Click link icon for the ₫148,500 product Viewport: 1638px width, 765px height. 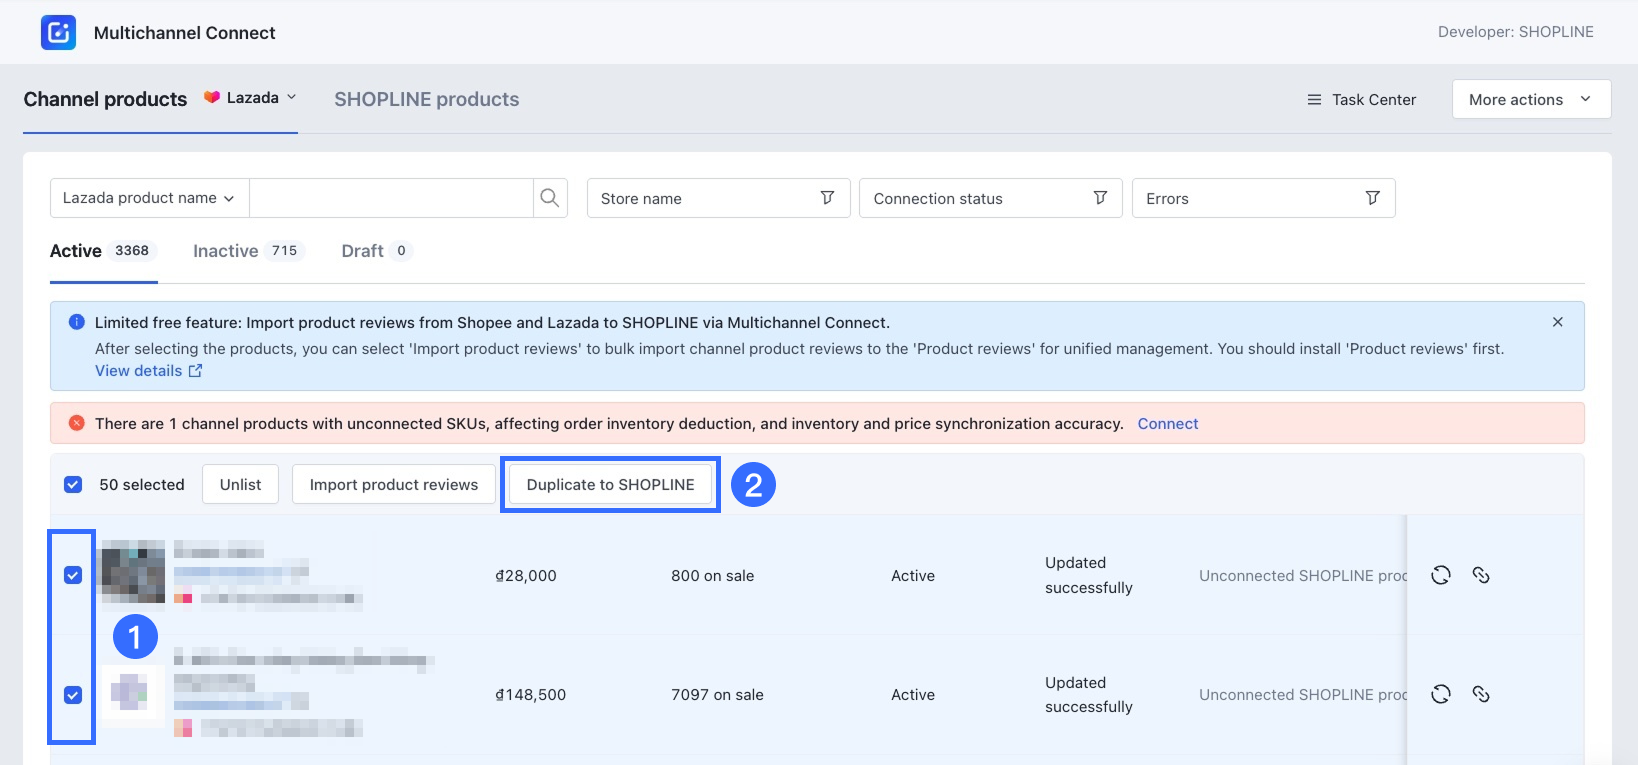pyautogui.click(x=1481, y=694)
